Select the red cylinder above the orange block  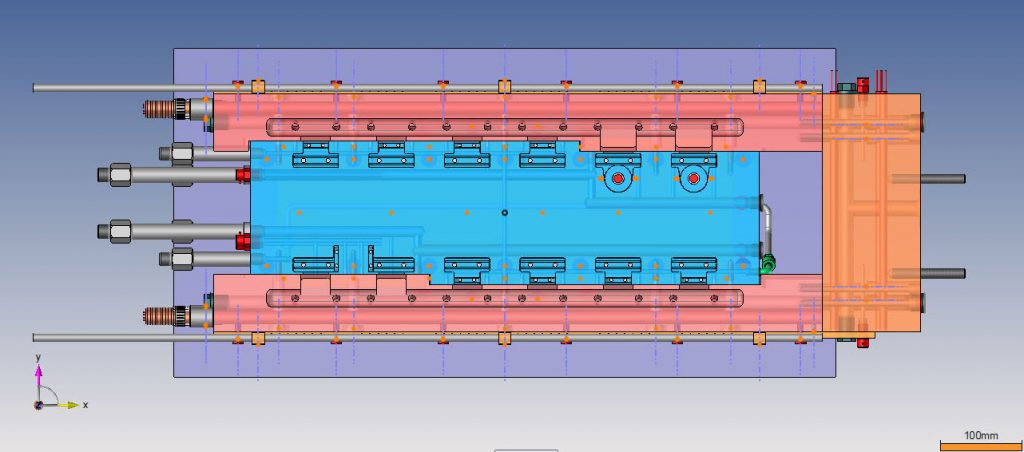click(x=863, y=85)
